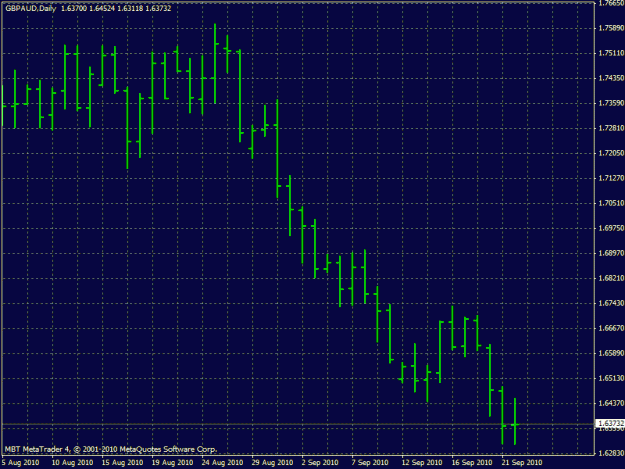Click the rightmost price bar on chart
This screenshot has height=469, width=625.
tap(515, 421)
